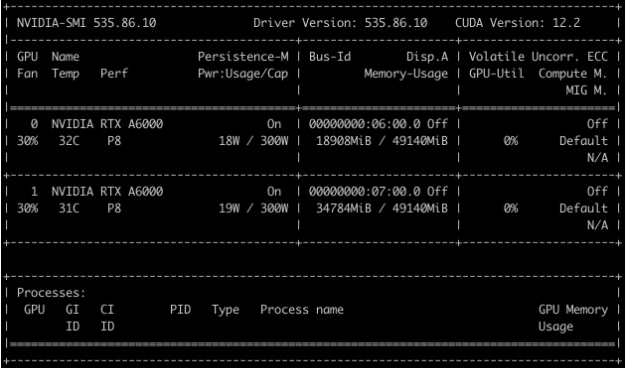The width and height of the screenshot is (628, 369).
Task: Click bus id '00000000:07:00.0'
Action: click(365, 192)
